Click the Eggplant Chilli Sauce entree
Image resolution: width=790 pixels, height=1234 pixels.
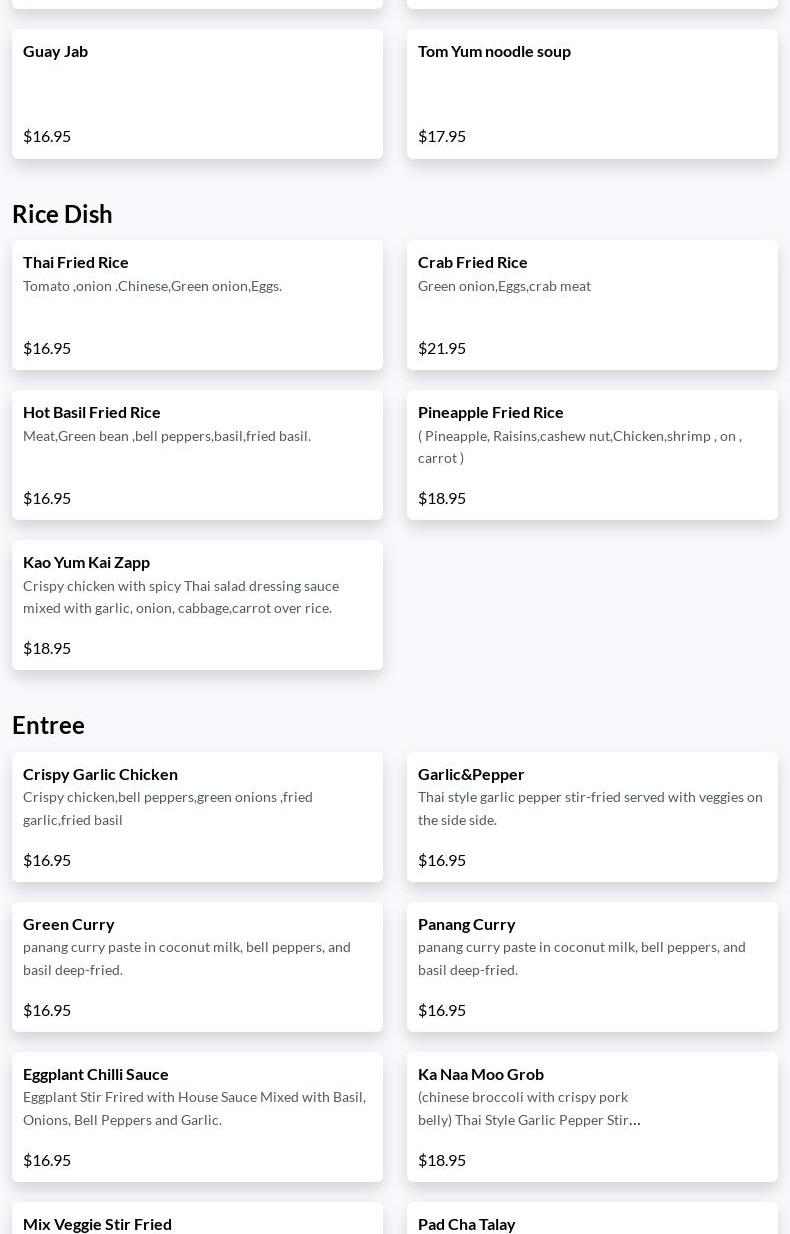tap(197, 1117)
